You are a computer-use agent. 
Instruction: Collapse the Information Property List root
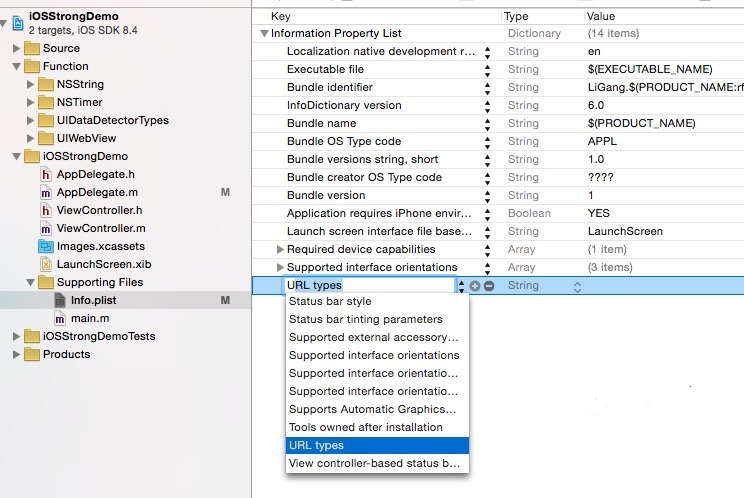pyautogui.click(x=264, y=33)
